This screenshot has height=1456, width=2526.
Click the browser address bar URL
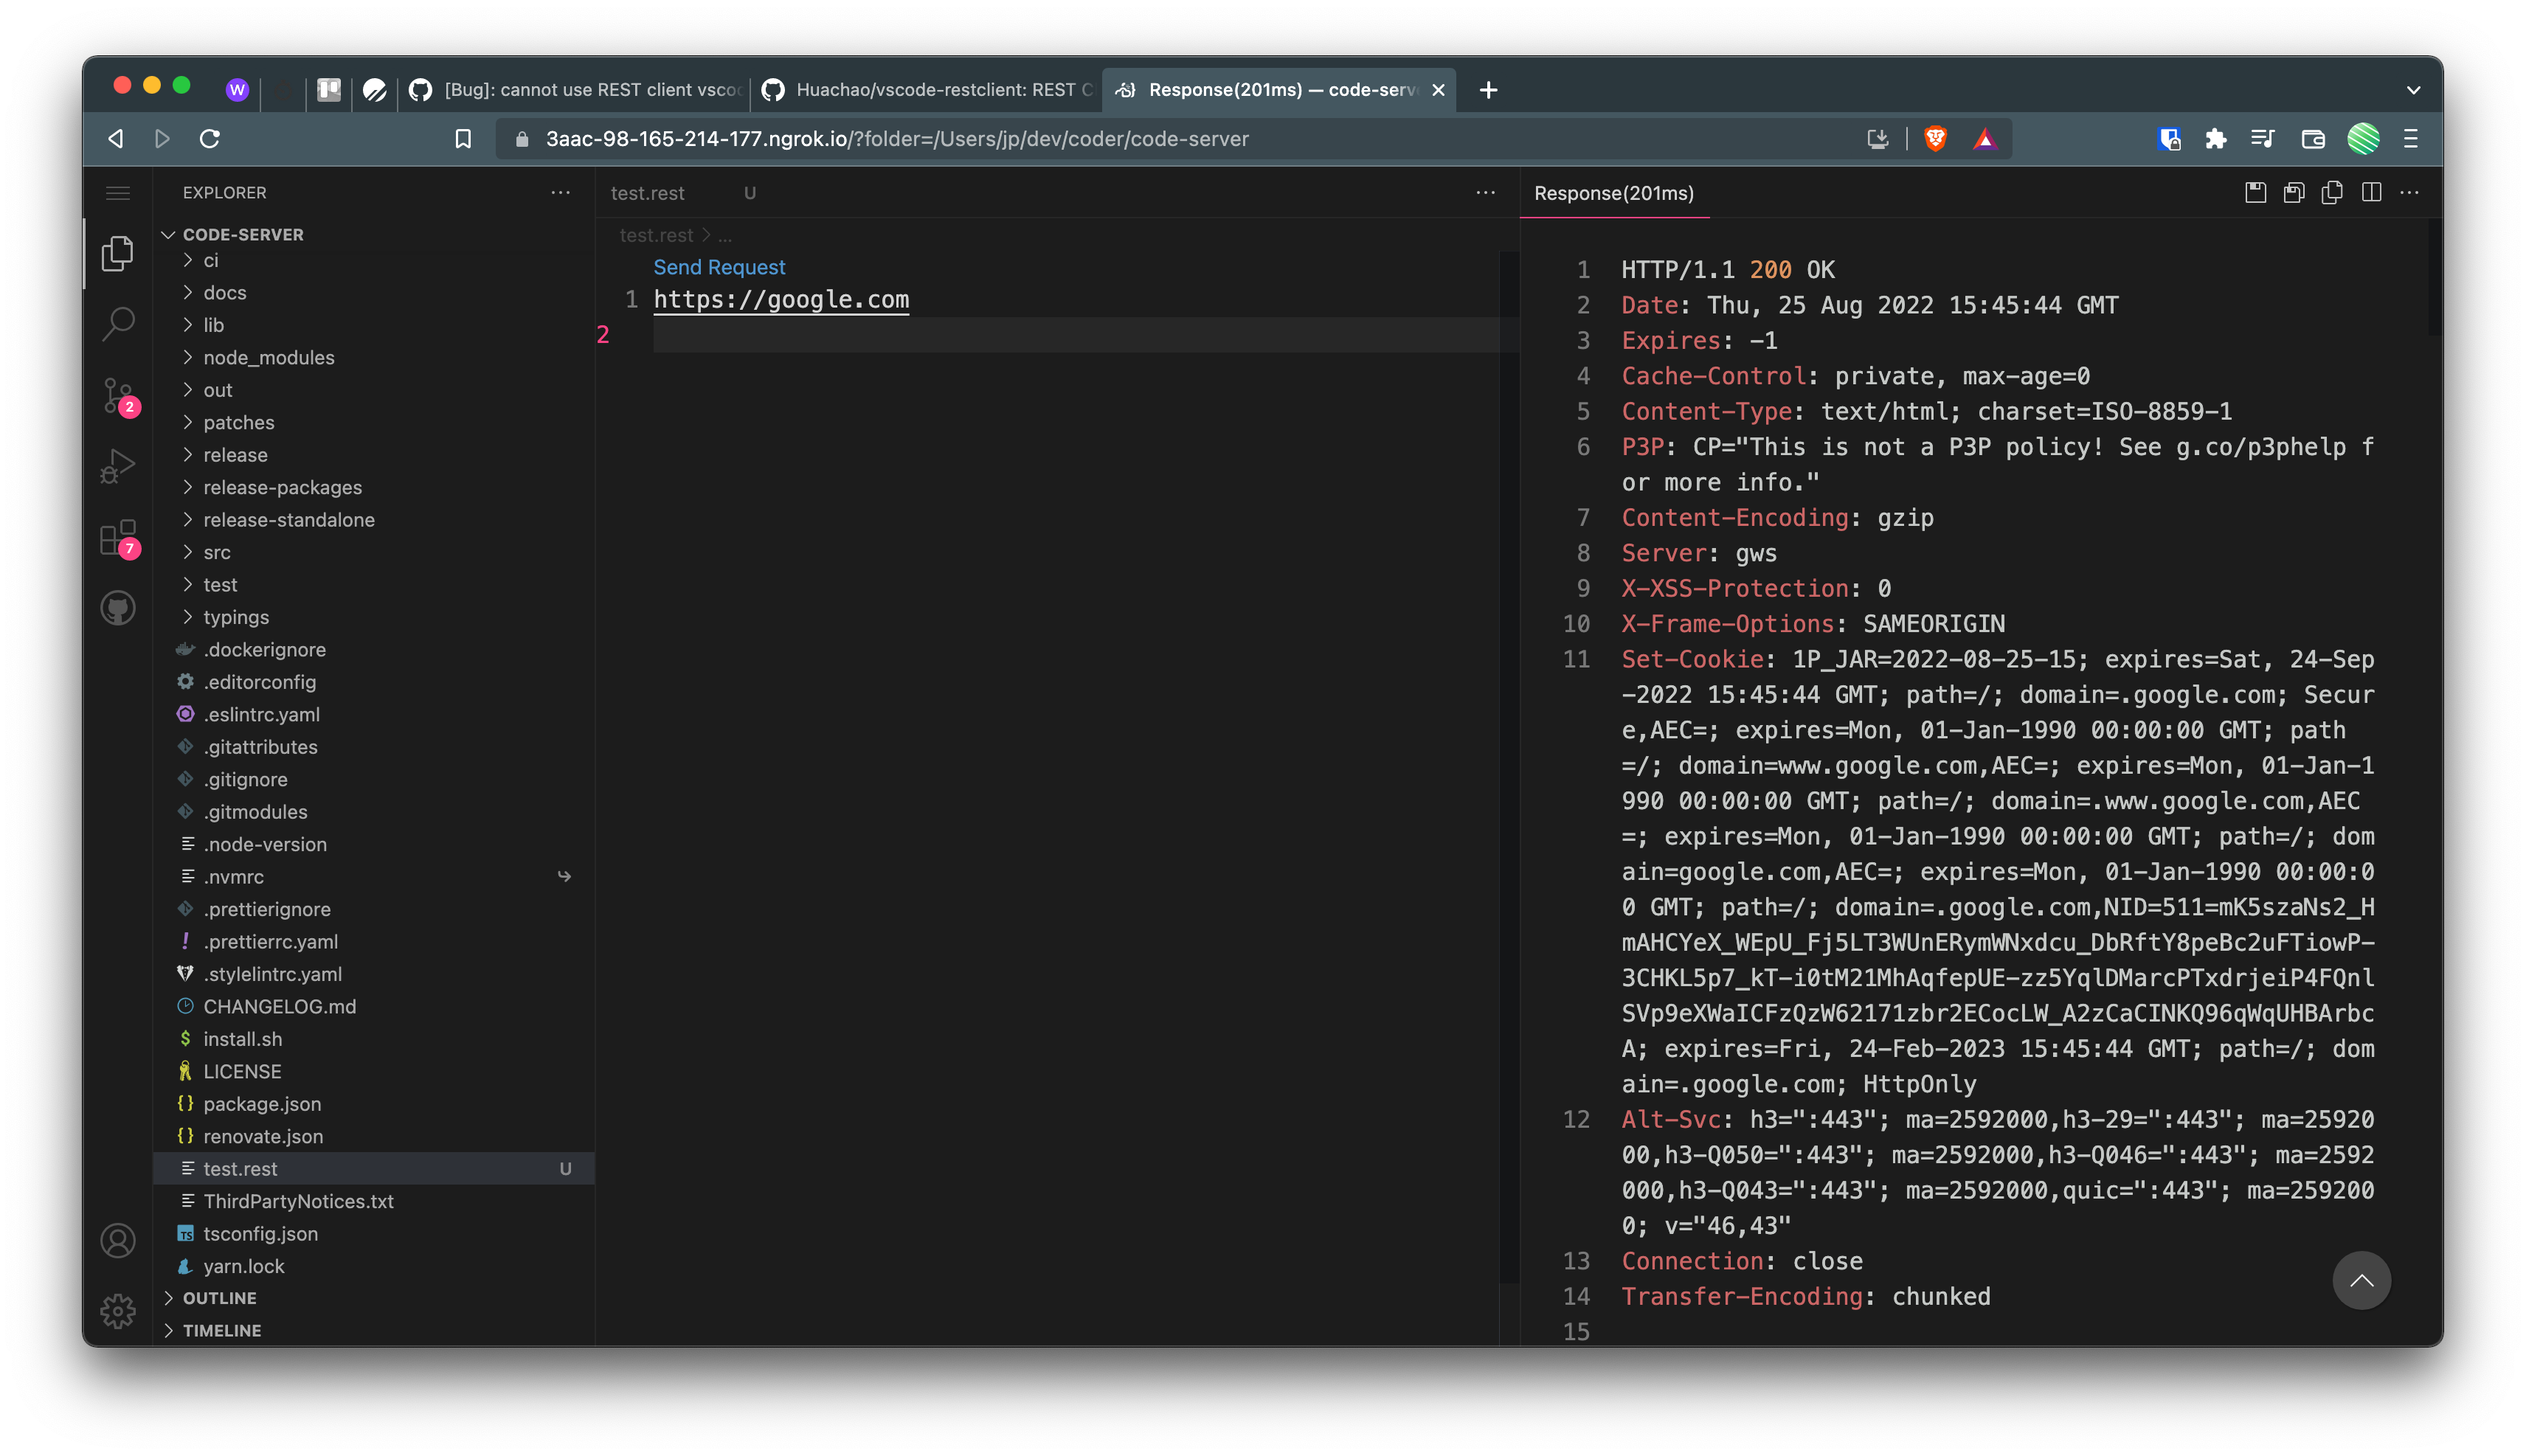click(896, 139)
